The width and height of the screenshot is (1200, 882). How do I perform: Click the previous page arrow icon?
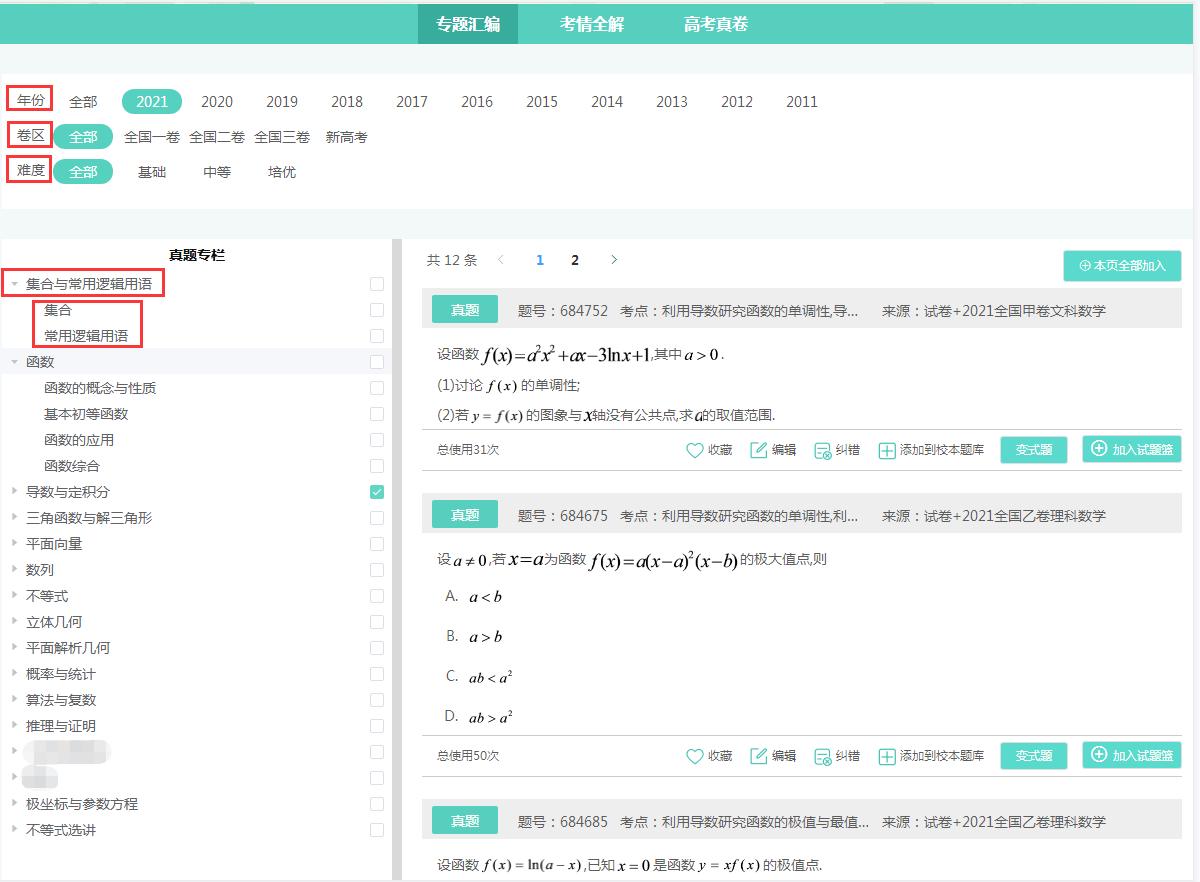(x=500, y=259)
